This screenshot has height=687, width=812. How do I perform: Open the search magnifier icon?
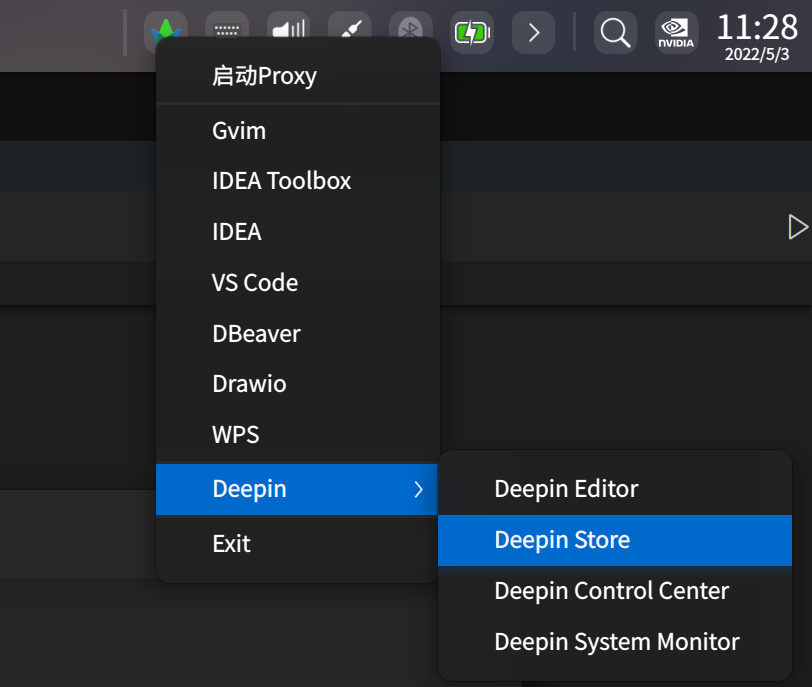pyautogui.click(x=615, y=32)
